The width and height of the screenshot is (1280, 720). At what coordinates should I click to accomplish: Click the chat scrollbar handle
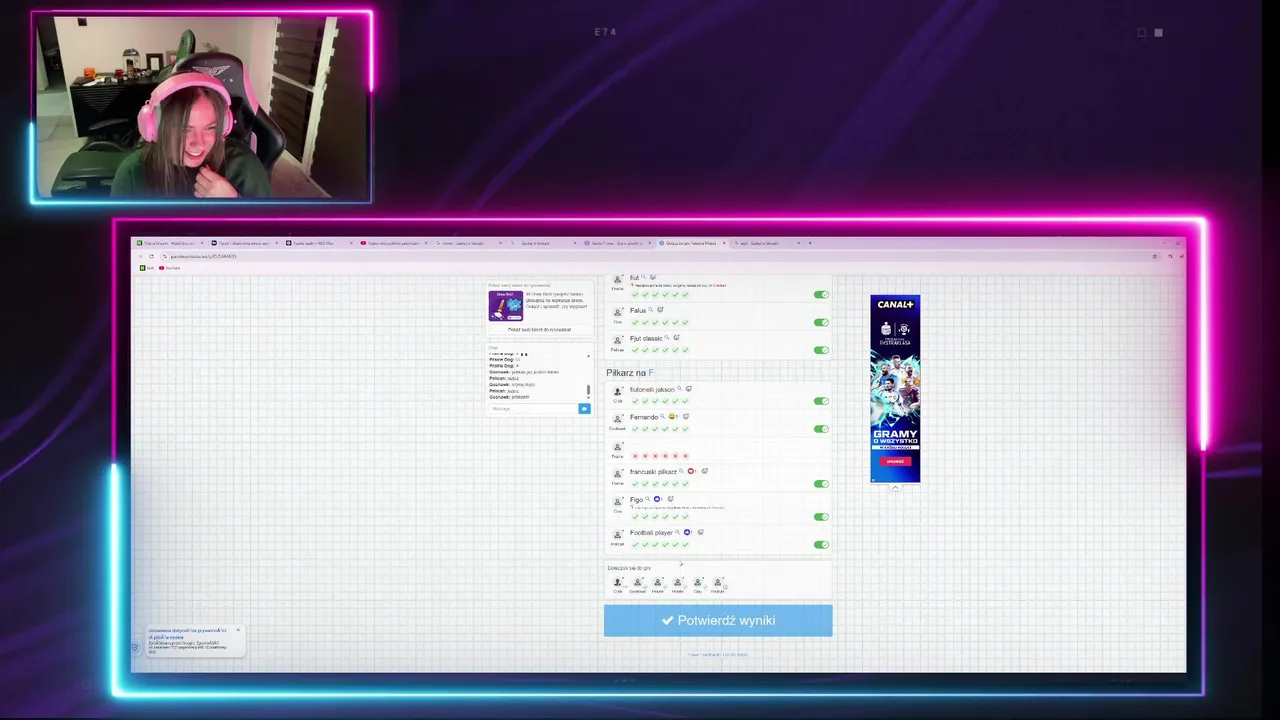[x=588, y=390]
